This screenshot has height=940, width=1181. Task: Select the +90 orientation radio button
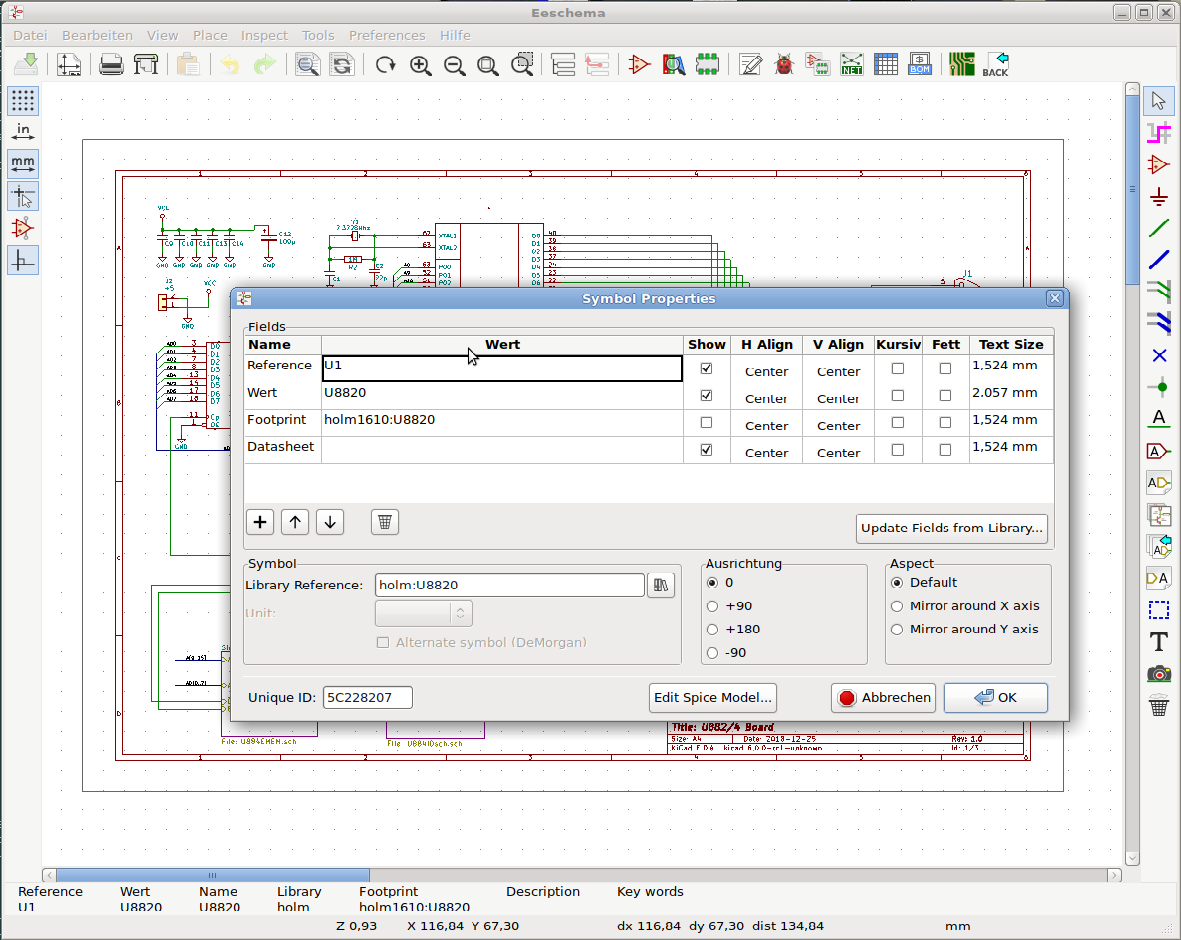(x=713, y=606)
